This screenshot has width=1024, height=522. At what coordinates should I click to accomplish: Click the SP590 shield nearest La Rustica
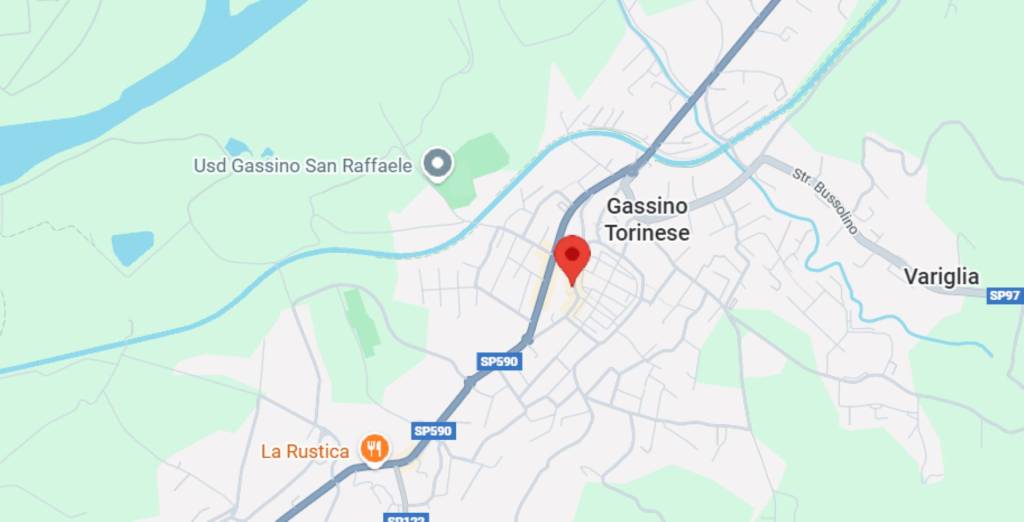click(x=434, y=431)
